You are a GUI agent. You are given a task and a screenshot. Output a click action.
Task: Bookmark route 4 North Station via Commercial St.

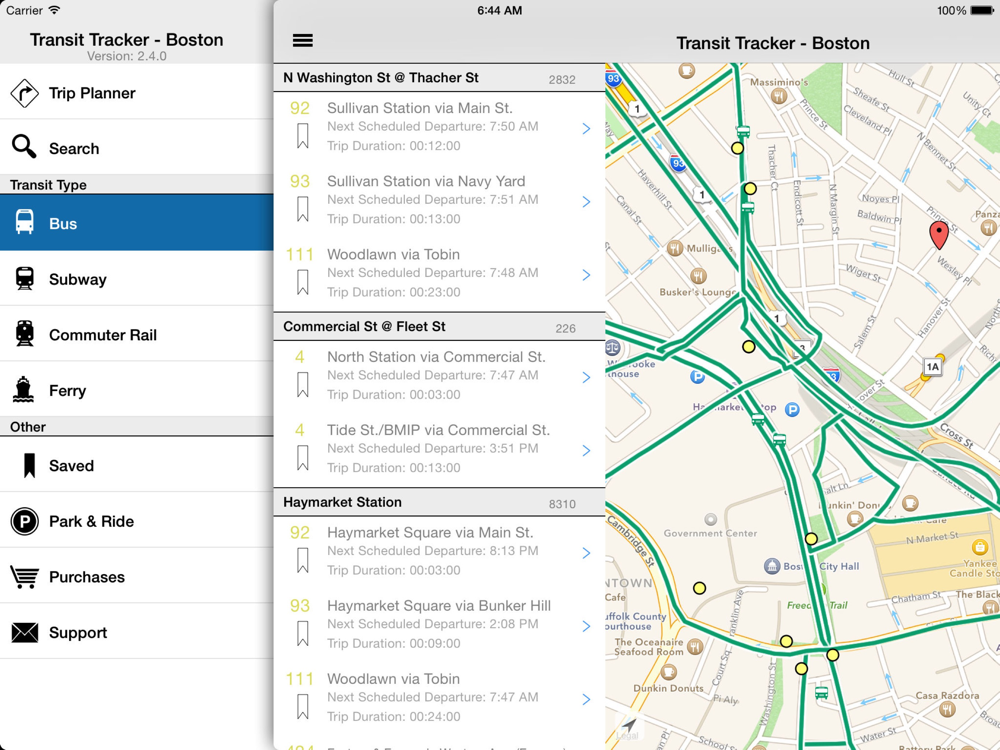pos(303,385)
